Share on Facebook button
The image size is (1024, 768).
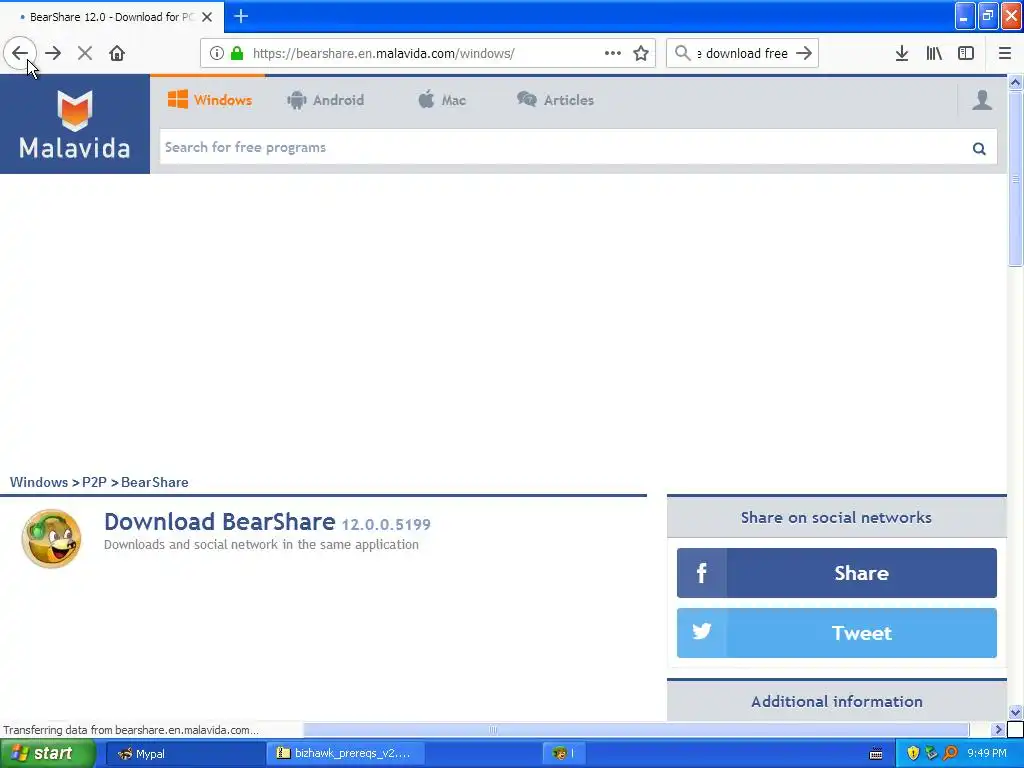point(837,573)
